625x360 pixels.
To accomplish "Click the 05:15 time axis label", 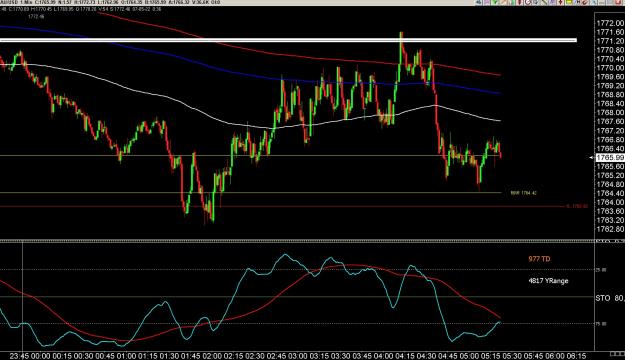I will pos(491,356).
